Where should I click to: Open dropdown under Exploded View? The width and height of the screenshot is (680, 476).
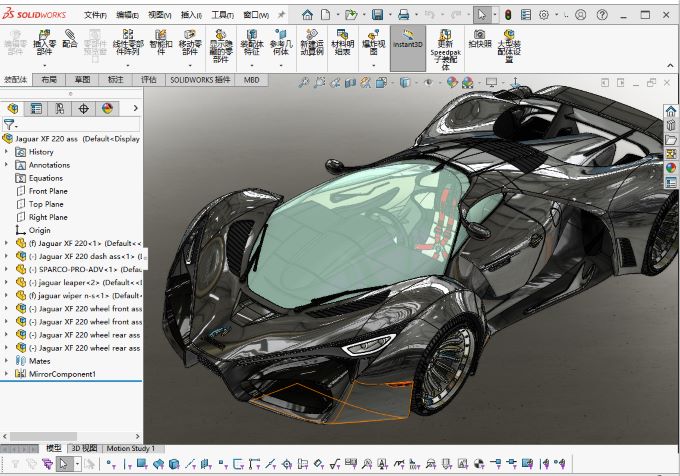click(373, 65)
